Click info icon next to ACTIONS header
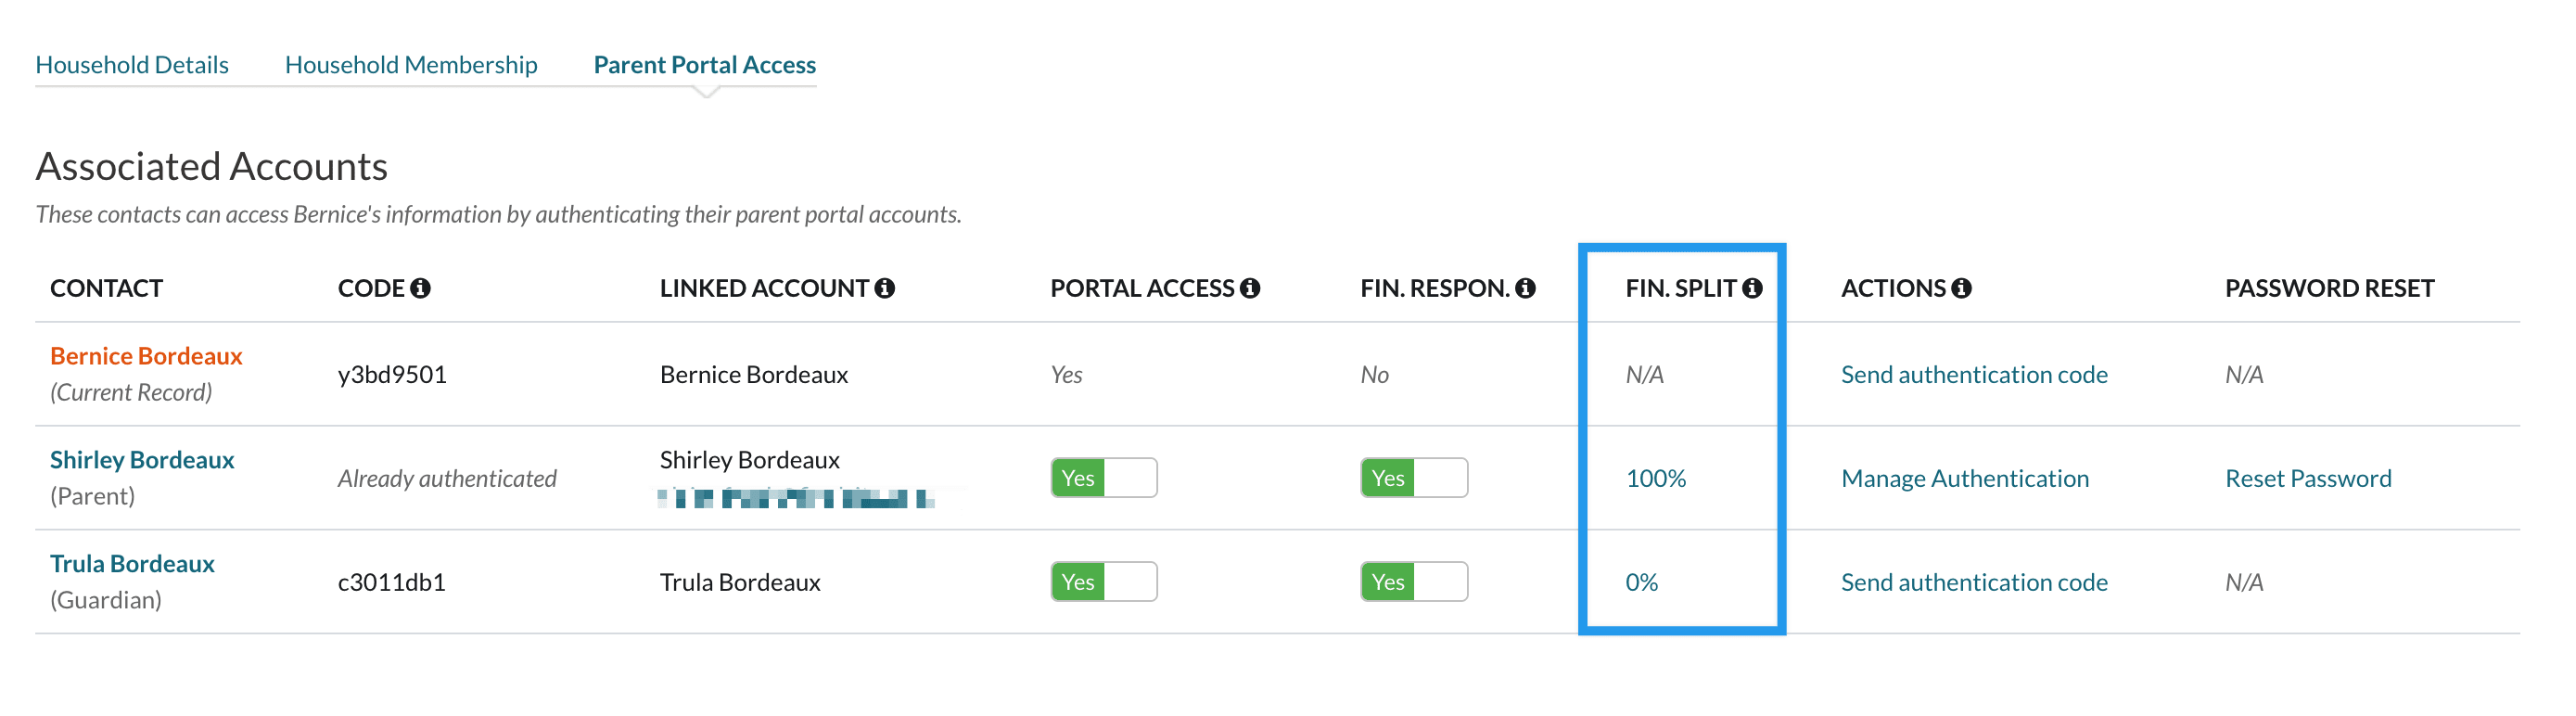Image resolution: width=2576 pixels, height=716 pixels. point(1962,288)
